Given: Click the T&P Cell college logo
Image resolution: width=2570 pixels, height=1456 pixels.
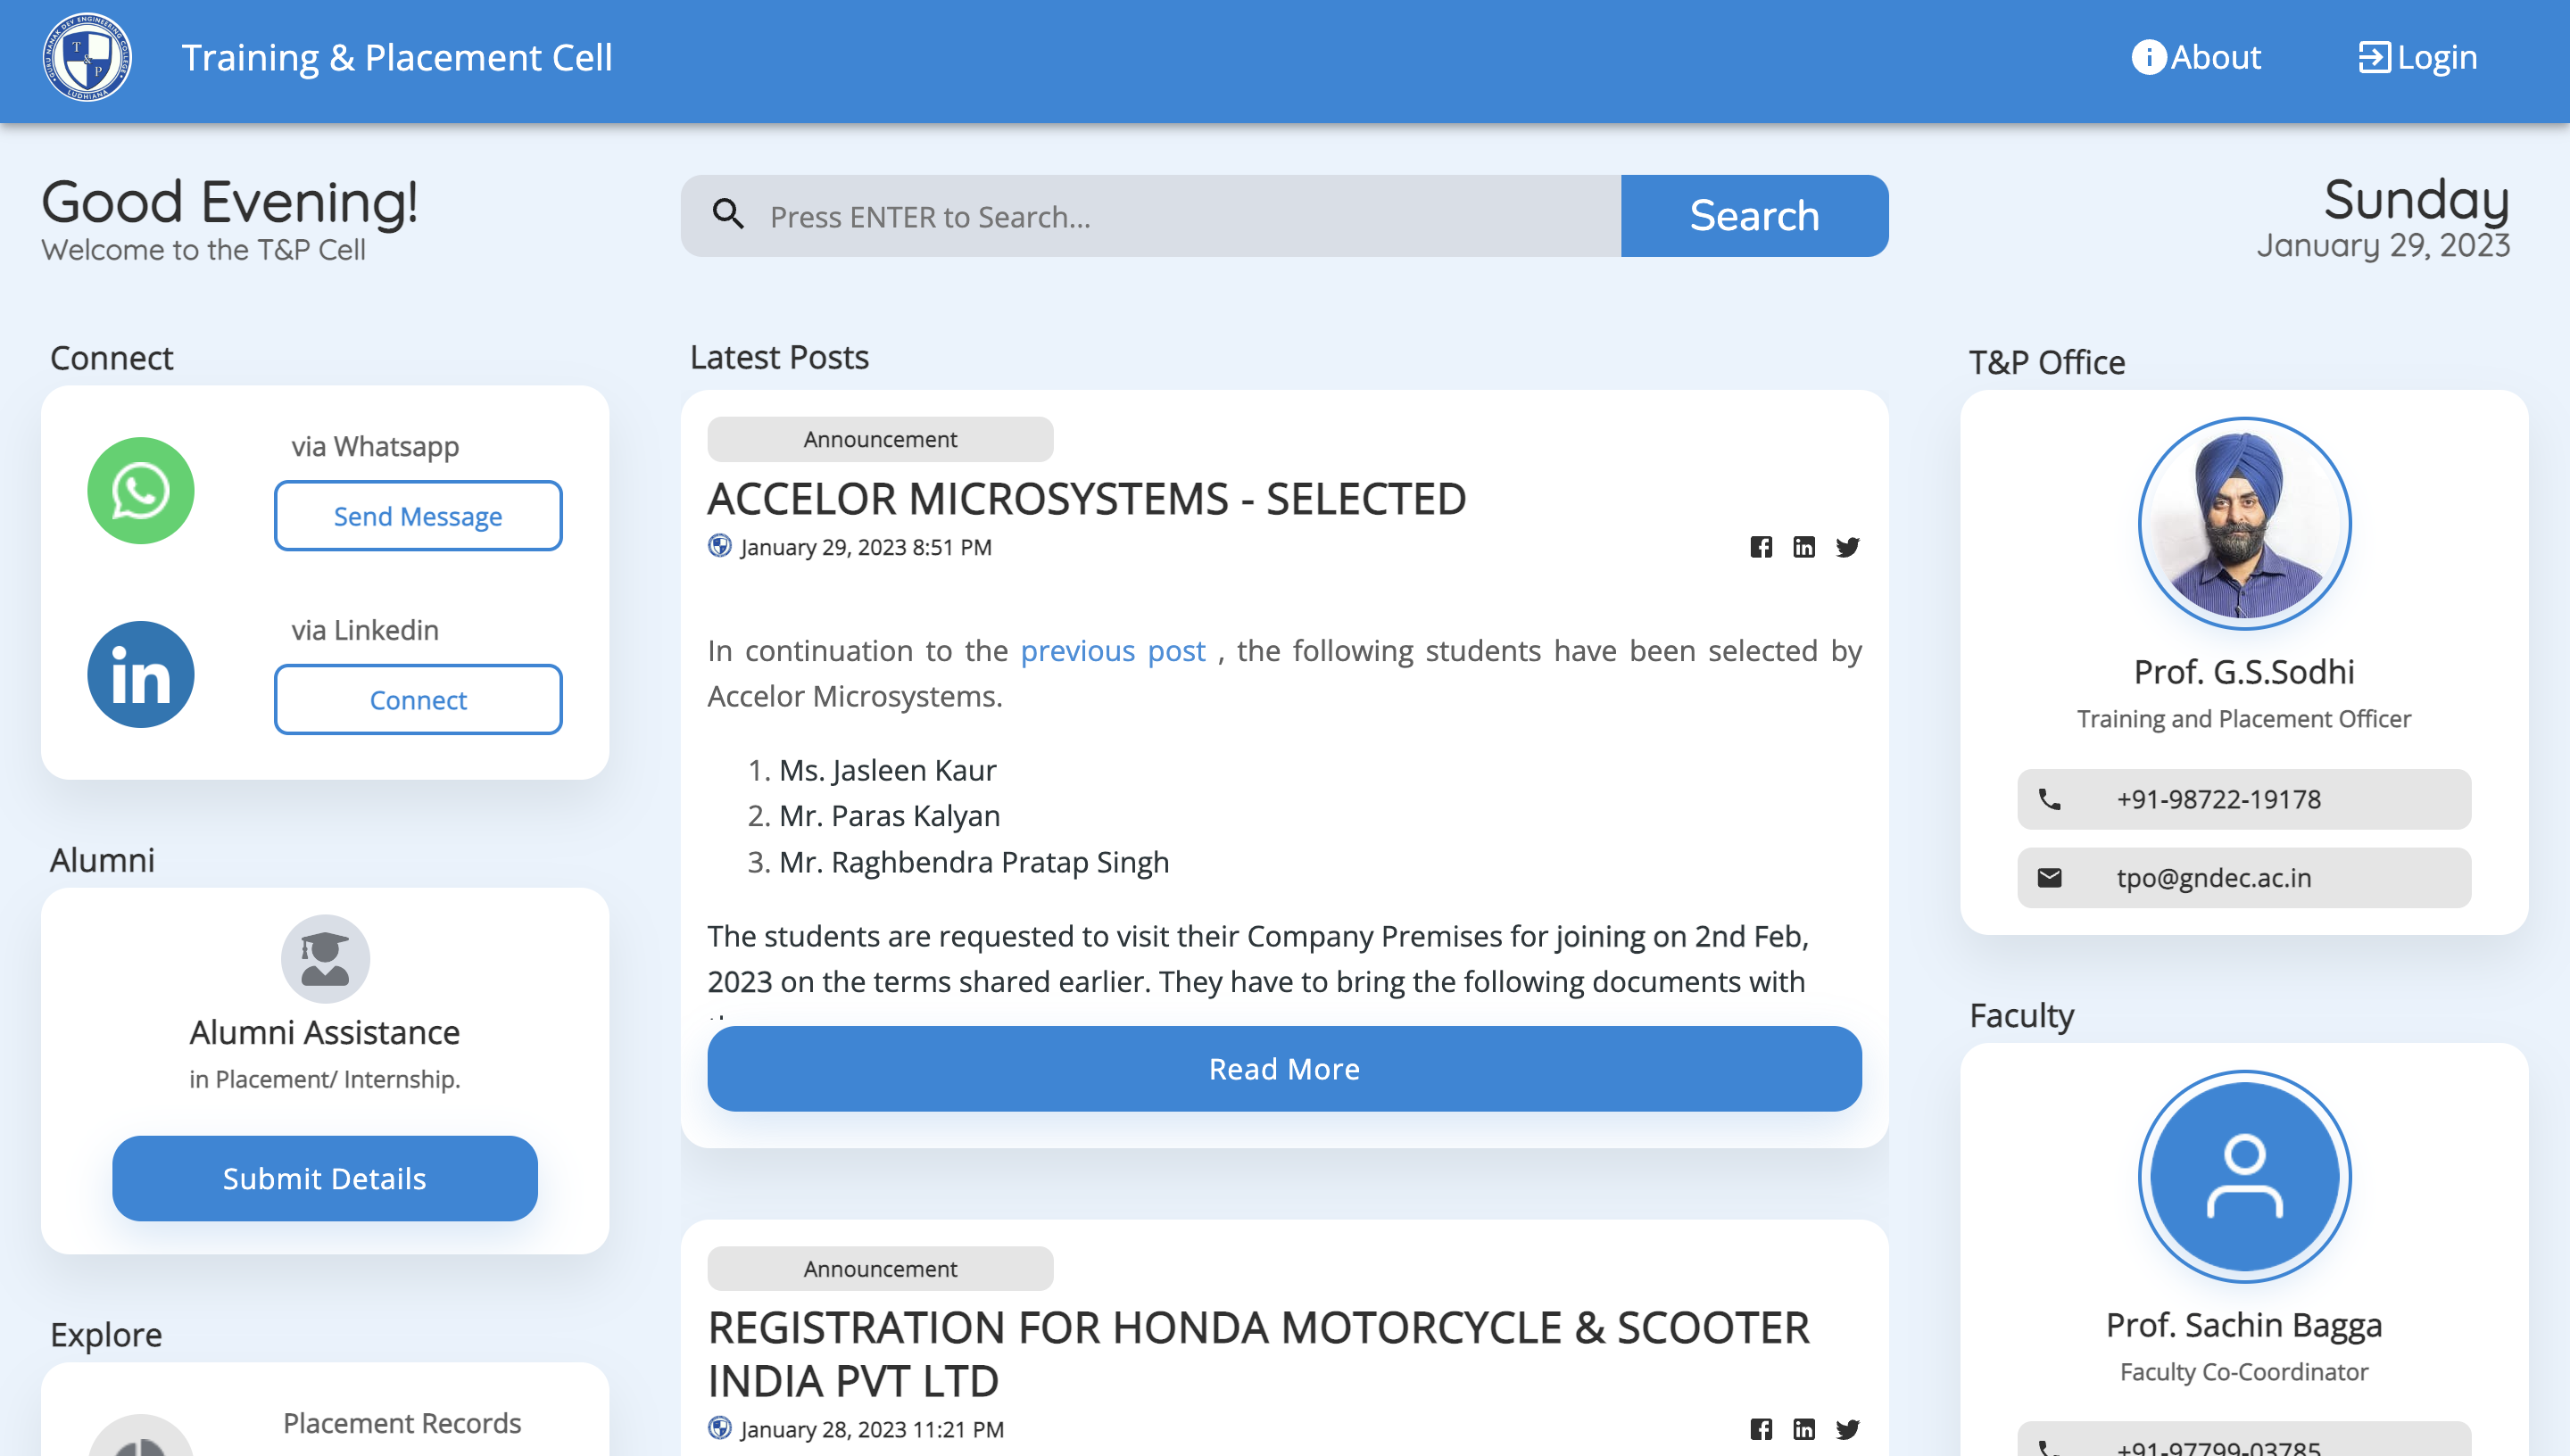Looking at the screenshot, I should pyautogui.click(x=87, y=57).
